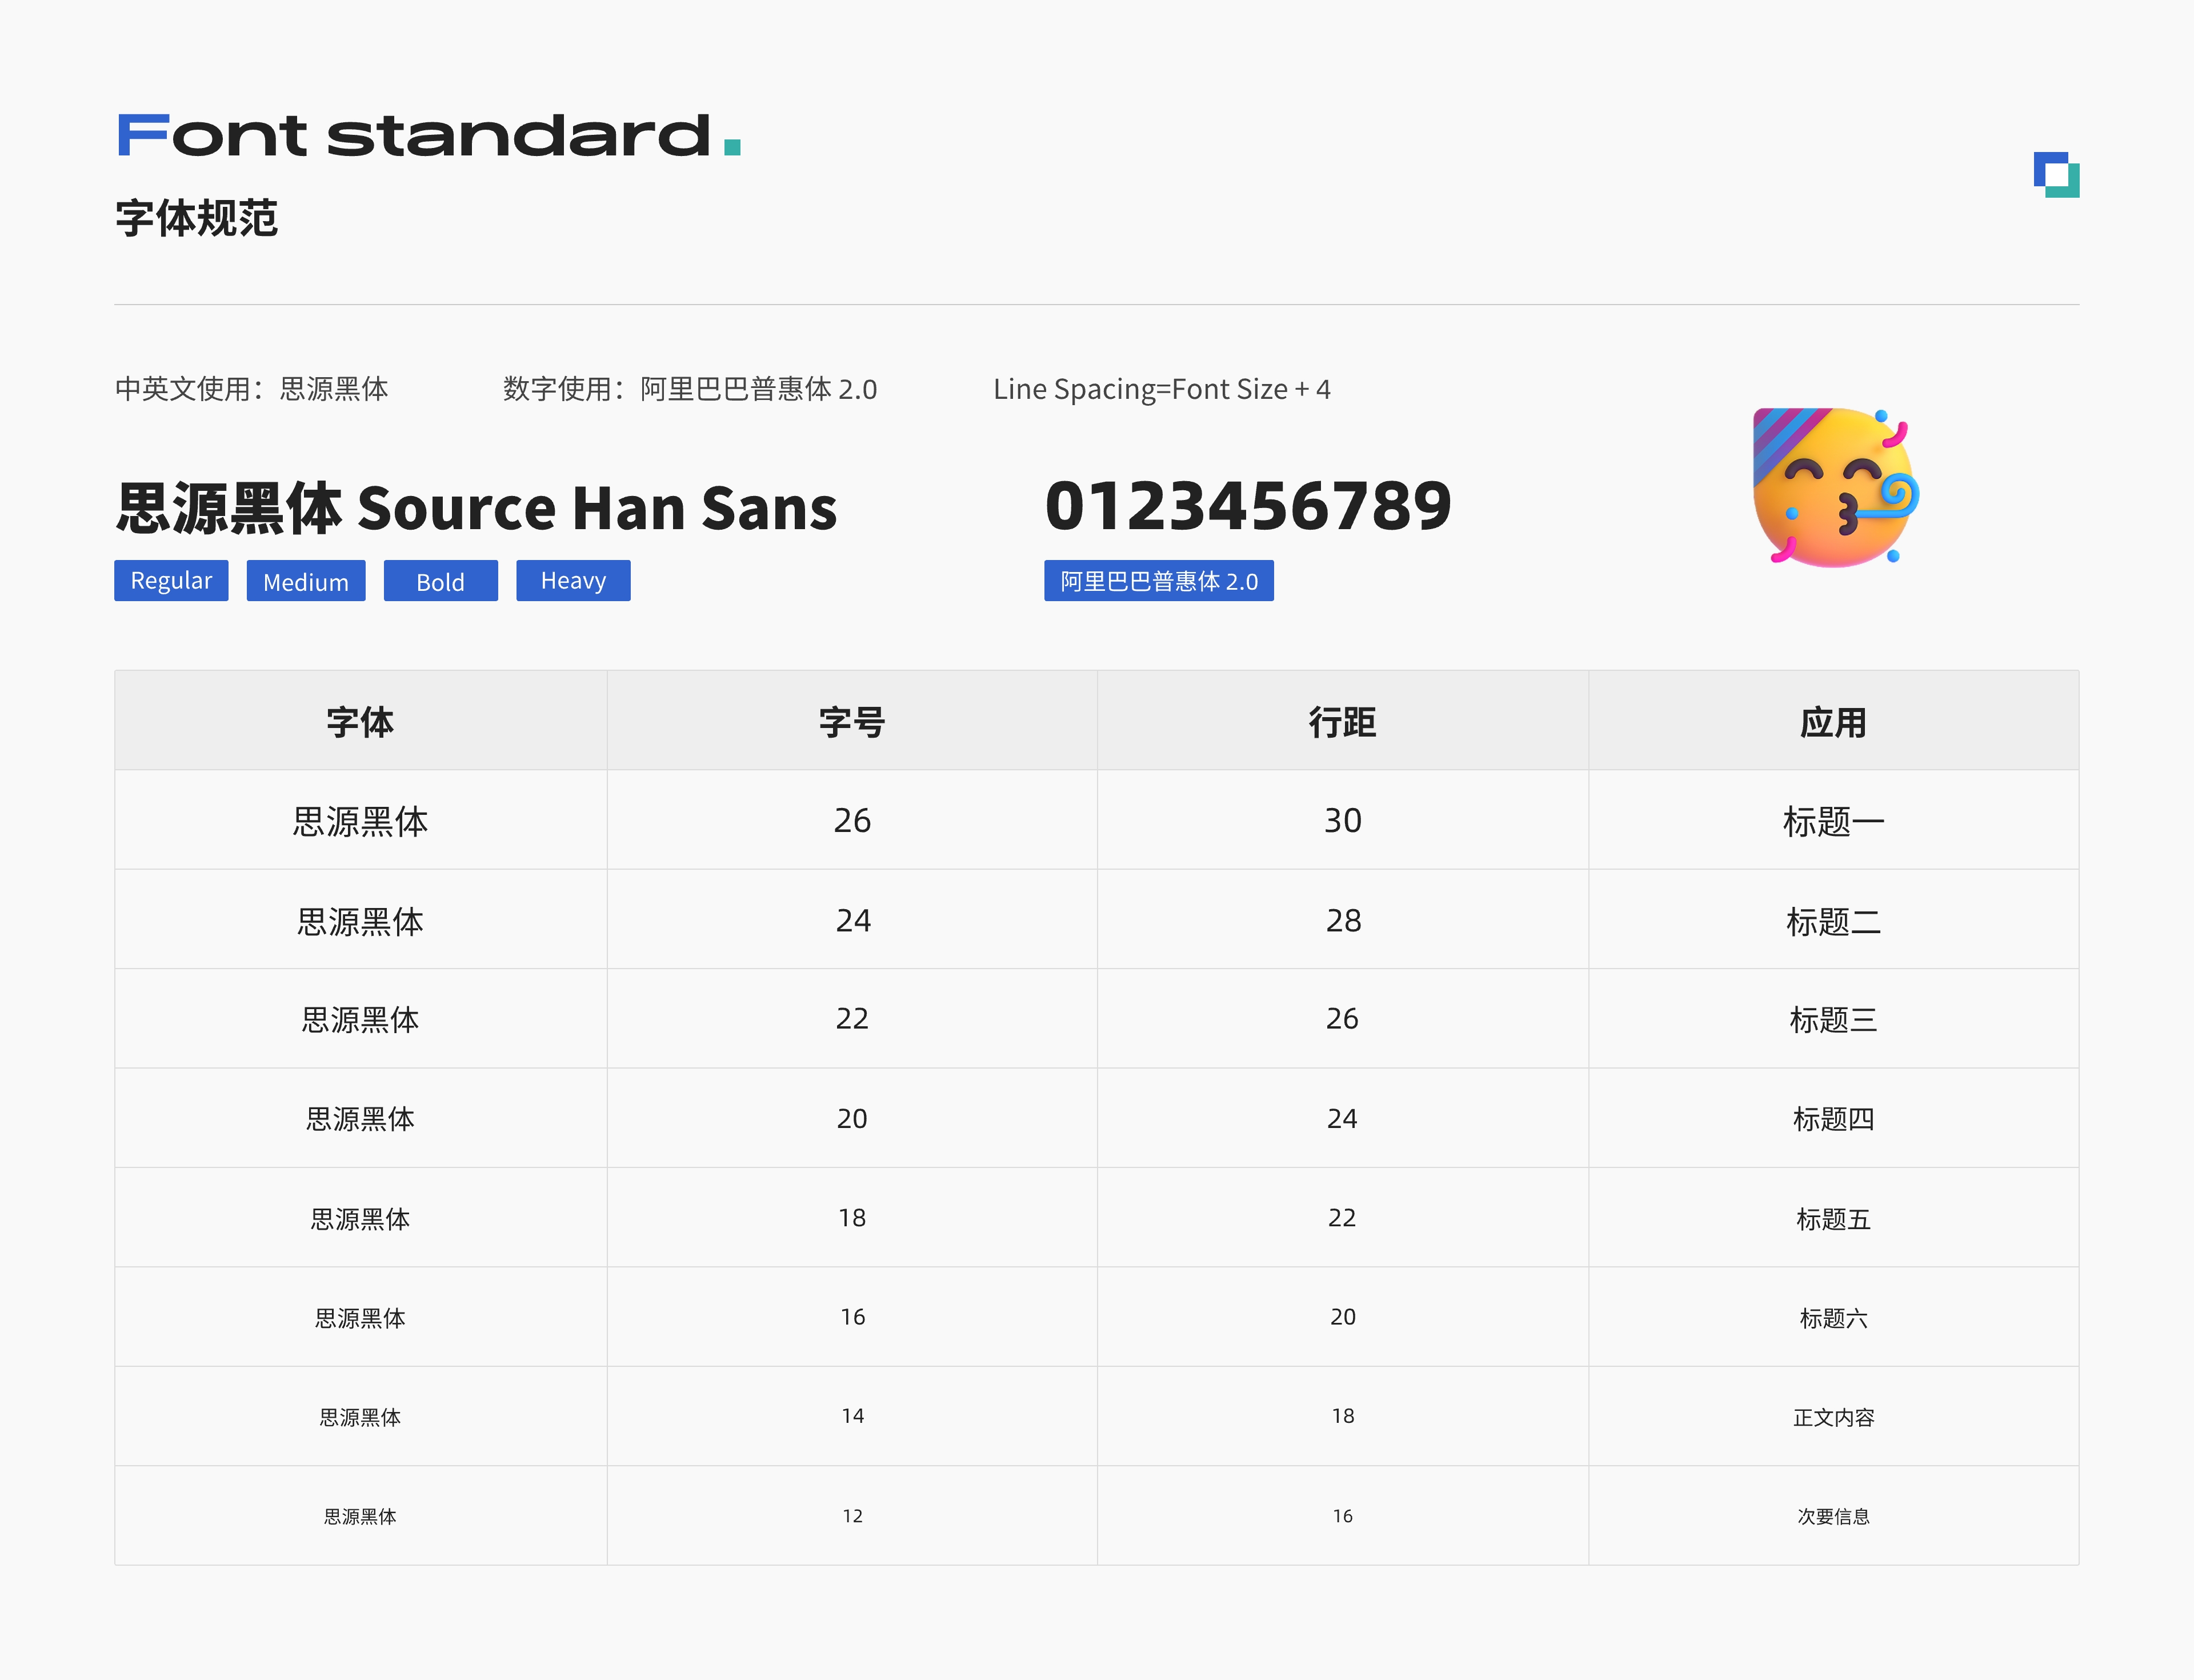2194x1680 pixels.
Task: Click the 正文内容 cell
Action: 1832,1417
